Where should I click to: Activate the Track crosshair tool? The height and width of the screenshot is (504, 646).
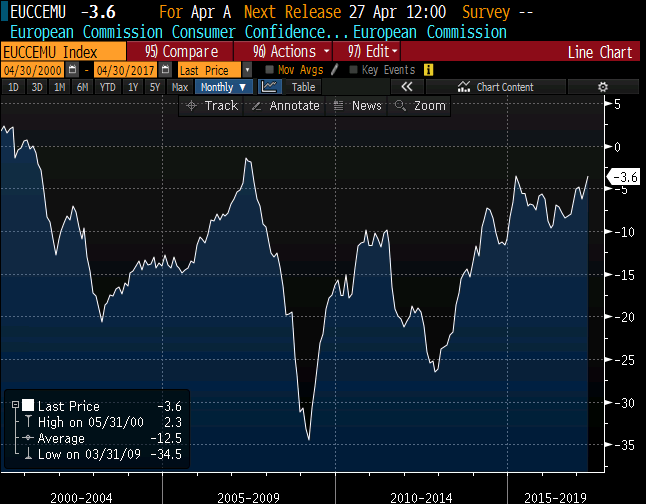coord(212,105)
